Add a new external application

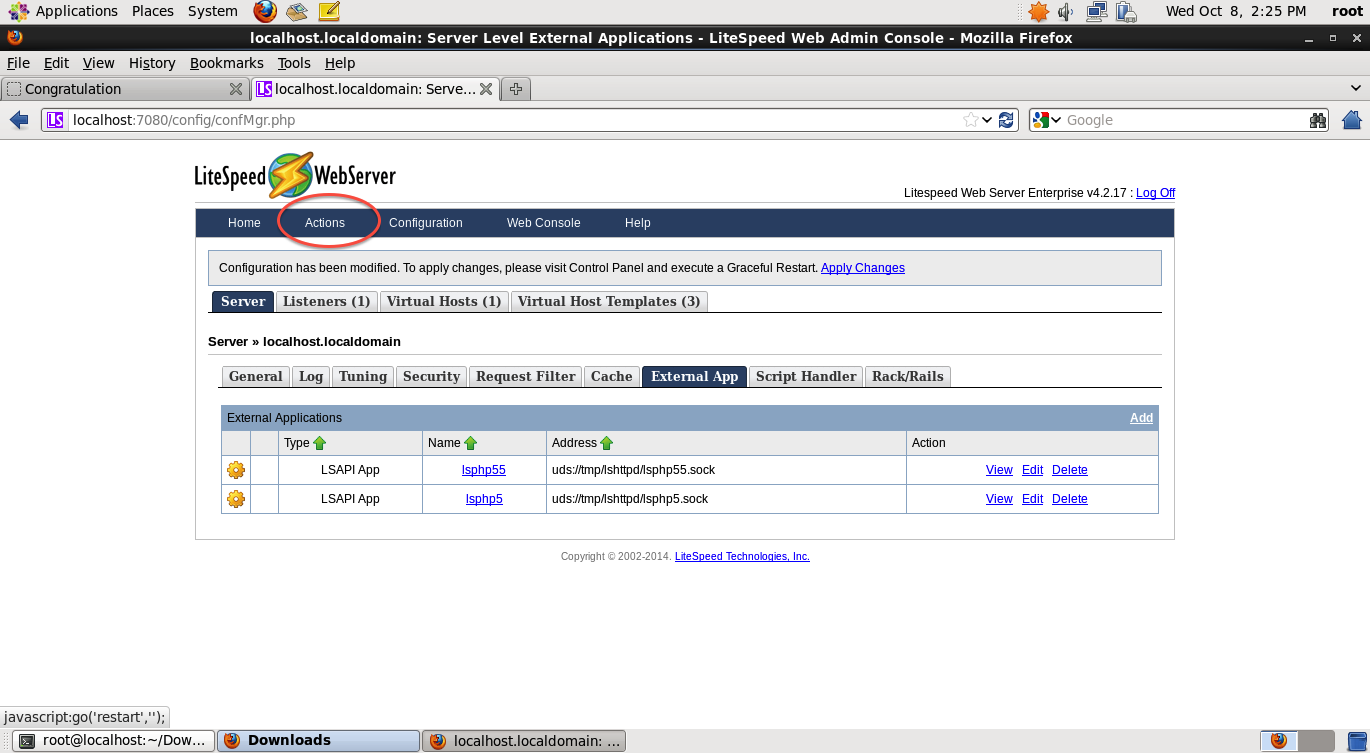pyautogui.click(x=1141, y=418)
